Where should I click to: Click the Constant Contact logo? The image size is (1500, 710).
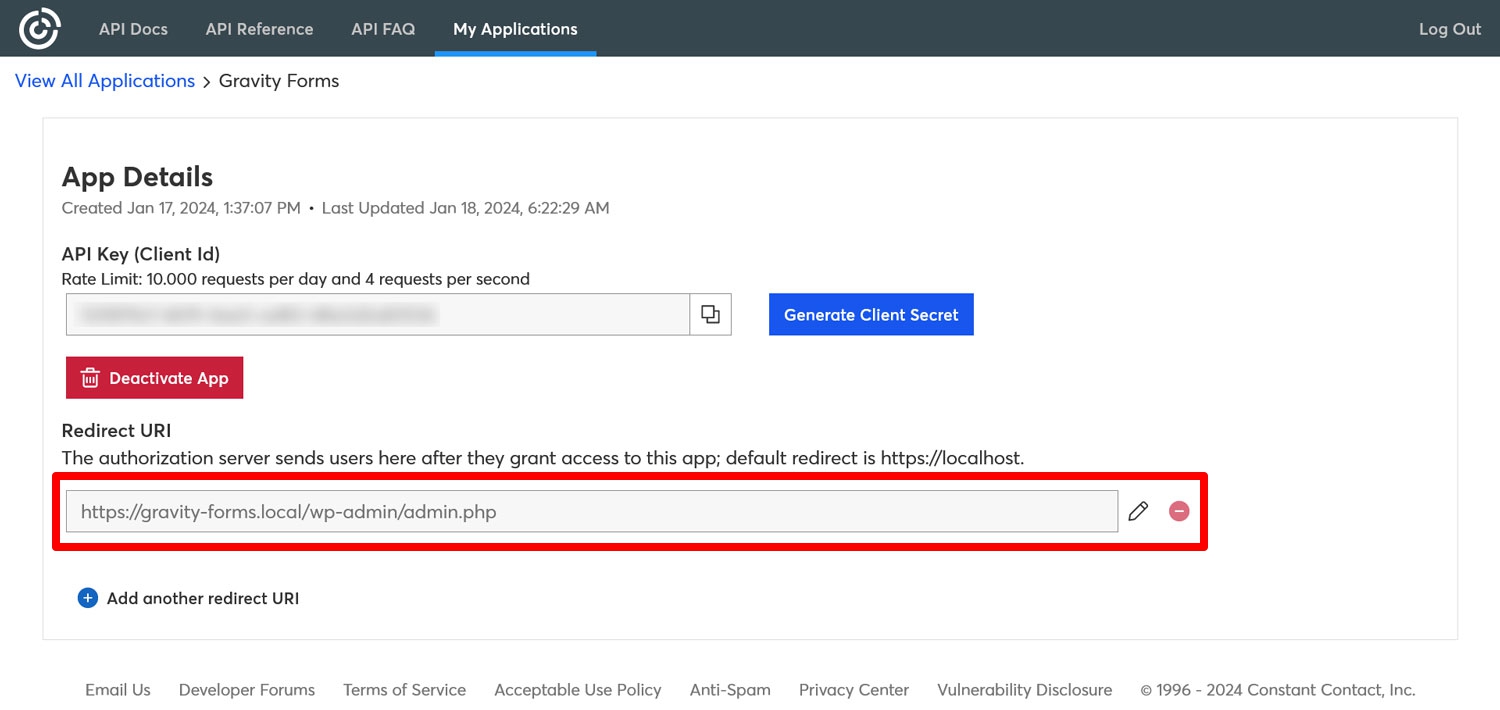pos(40,28)
